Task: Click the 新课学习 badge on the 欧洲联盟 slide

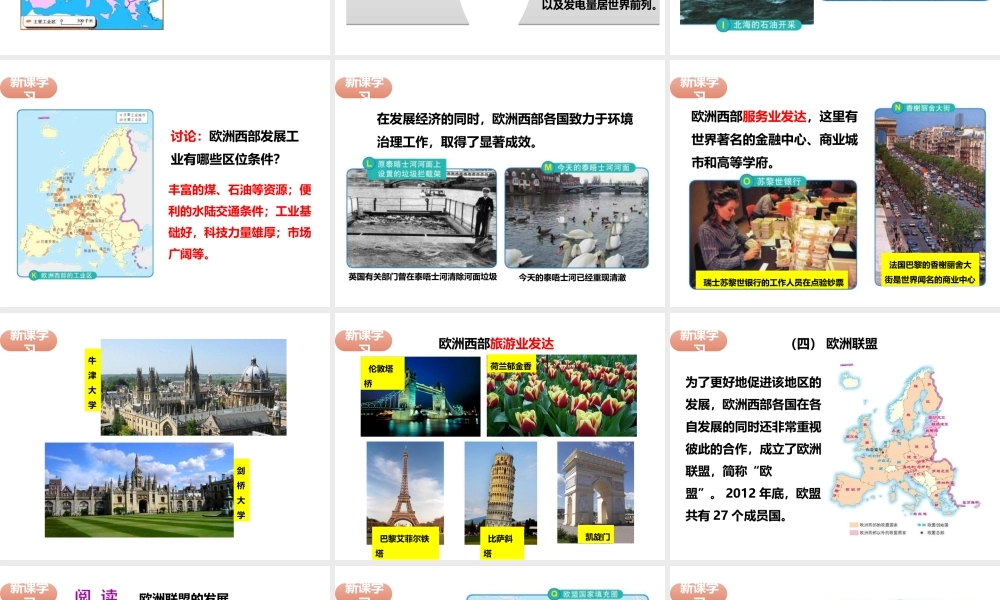Action: [698, 340]
